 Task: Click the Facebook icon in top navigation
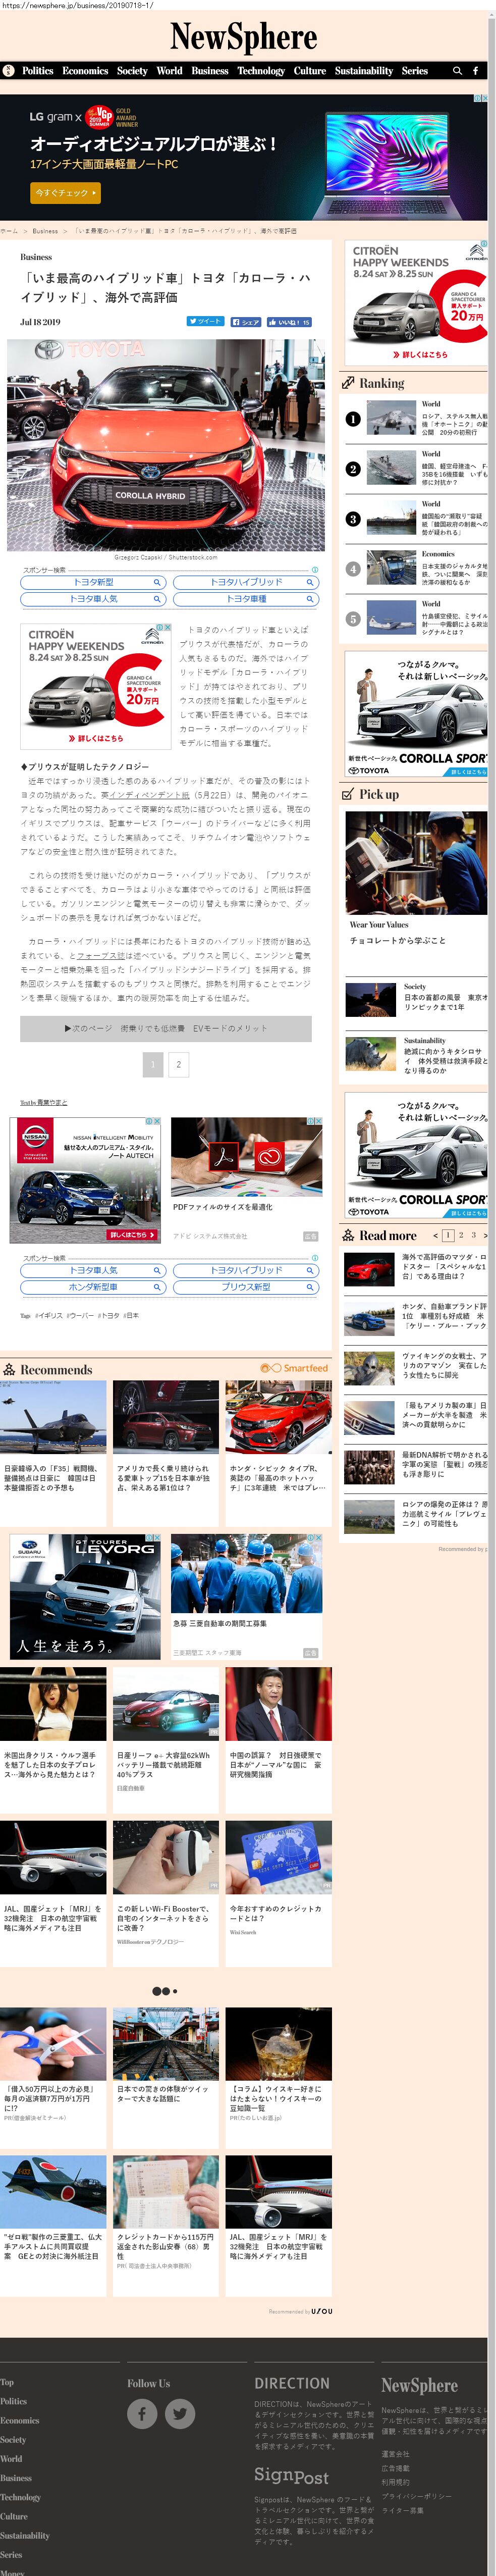(x=475, y=71)
